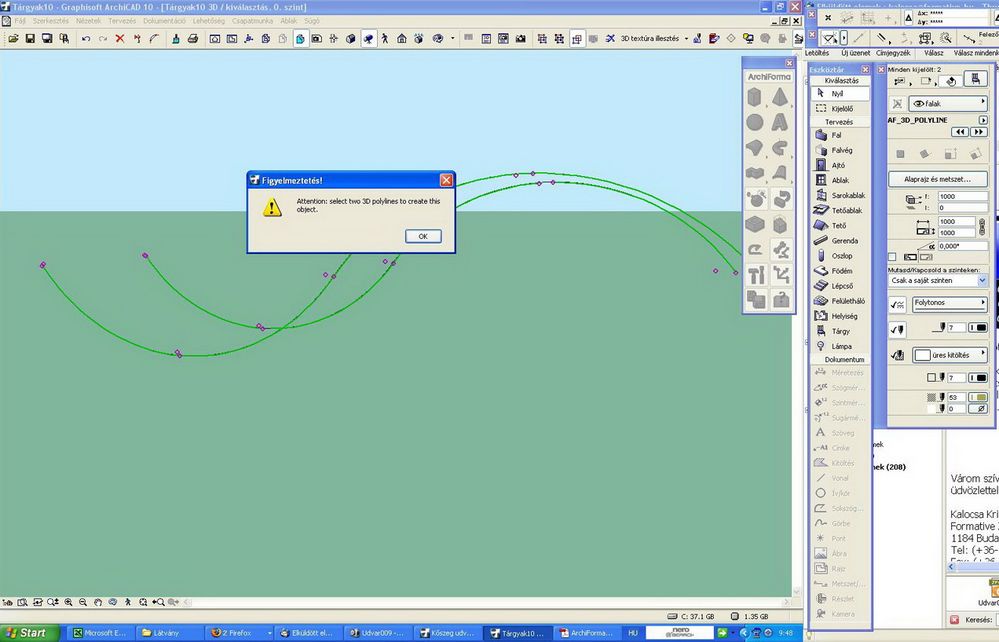The height and width of the screenshot is (642, 999).
Task: Select the Kijelölő marquee tool
Action: pyautogui.click(x=840, y=108)
